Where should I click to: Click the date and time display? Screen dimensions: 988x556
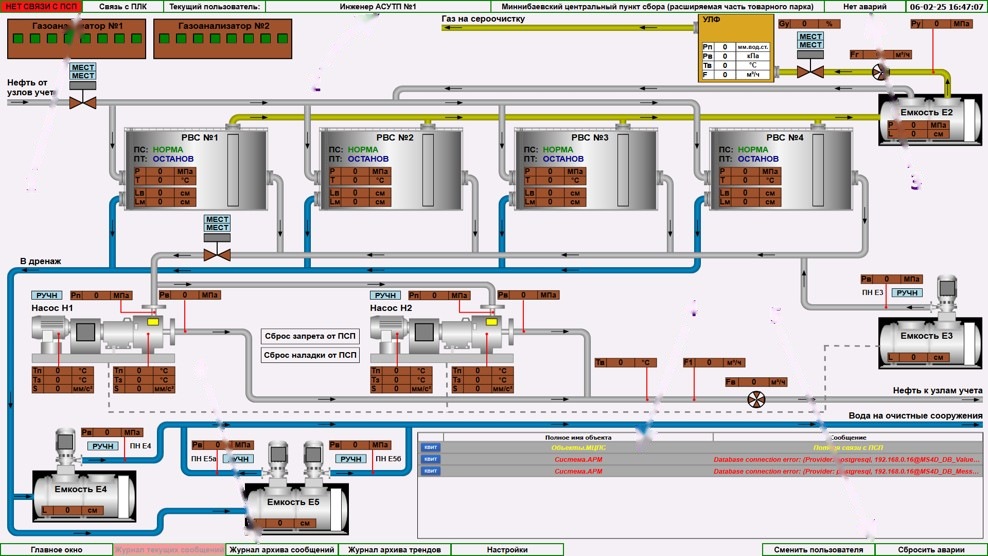coord(946,6)
